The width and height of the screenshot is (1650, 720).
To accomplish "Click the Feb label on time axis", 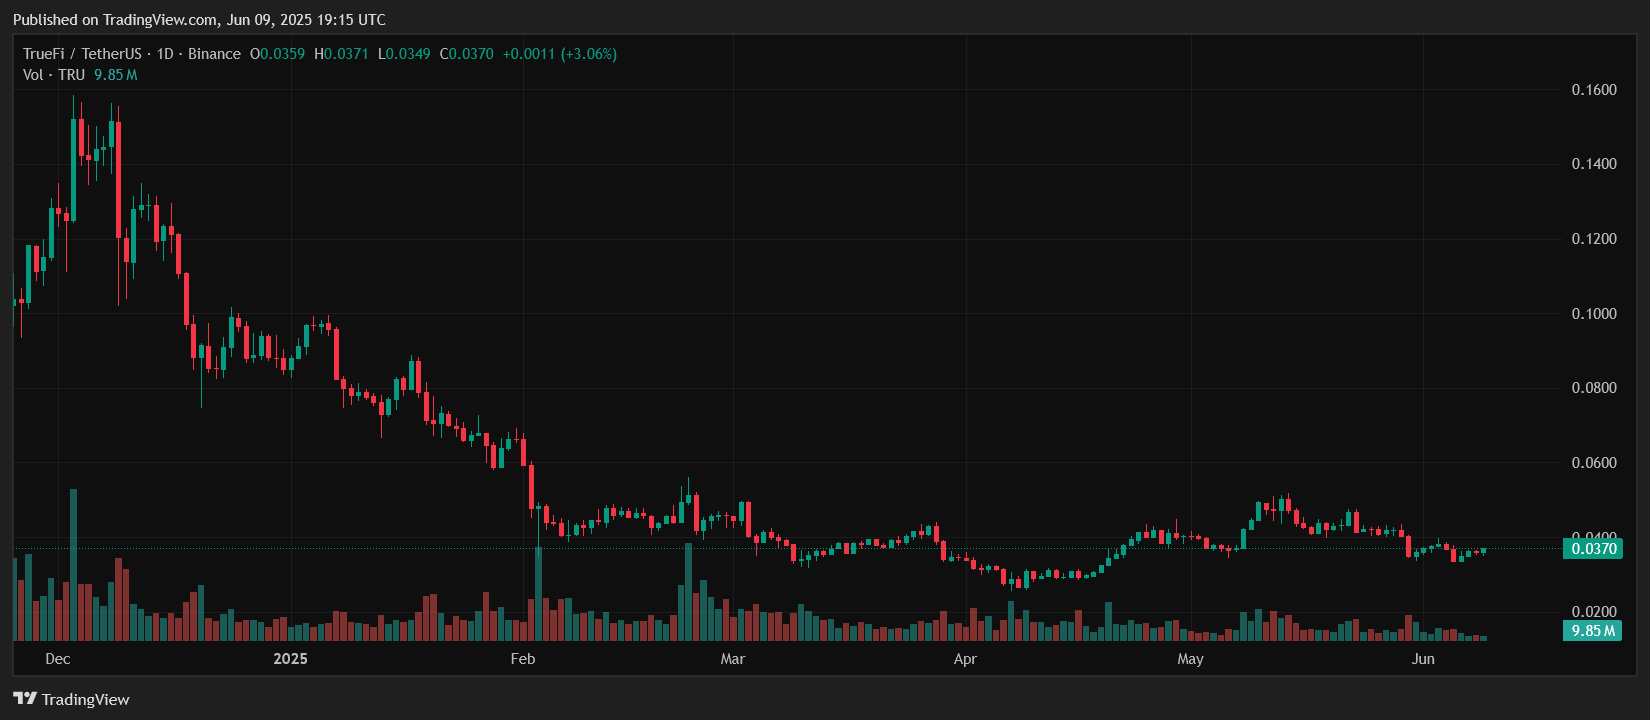I will 523,659.
